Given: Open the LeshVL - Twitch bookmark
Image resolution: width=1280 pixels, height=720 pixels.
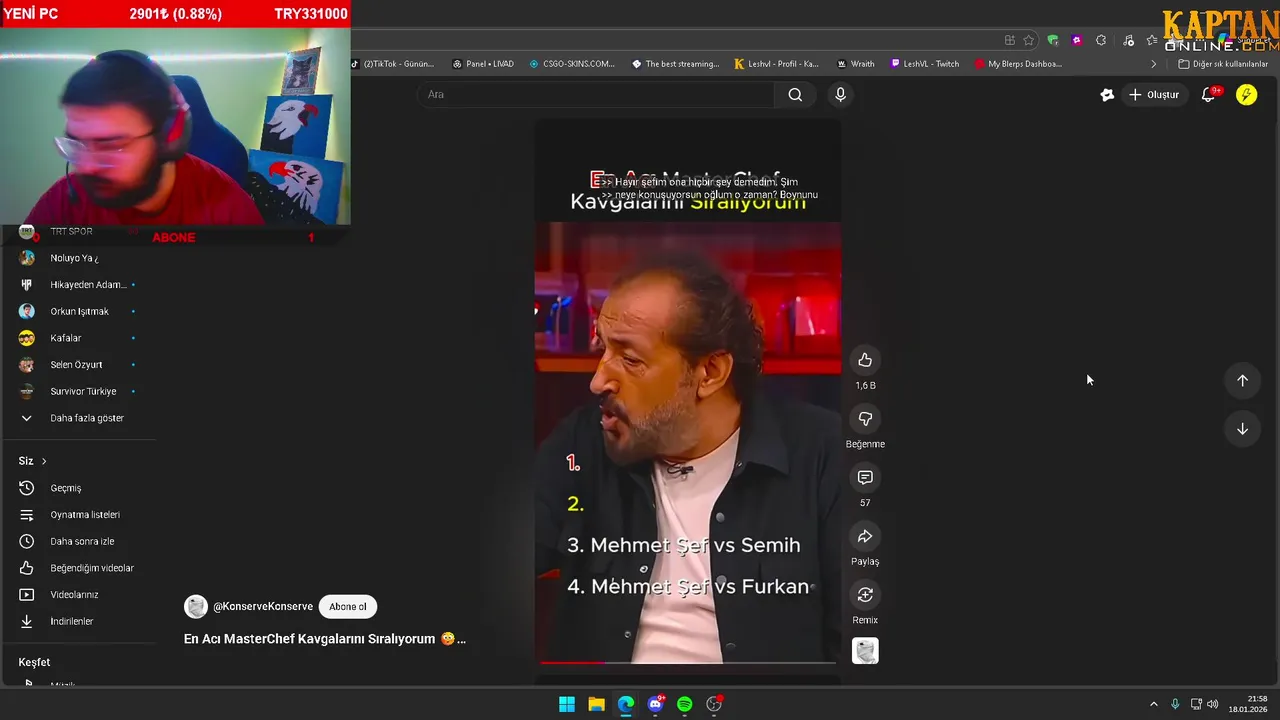Looking at the screenshot, I should click(x=925, y=64).
